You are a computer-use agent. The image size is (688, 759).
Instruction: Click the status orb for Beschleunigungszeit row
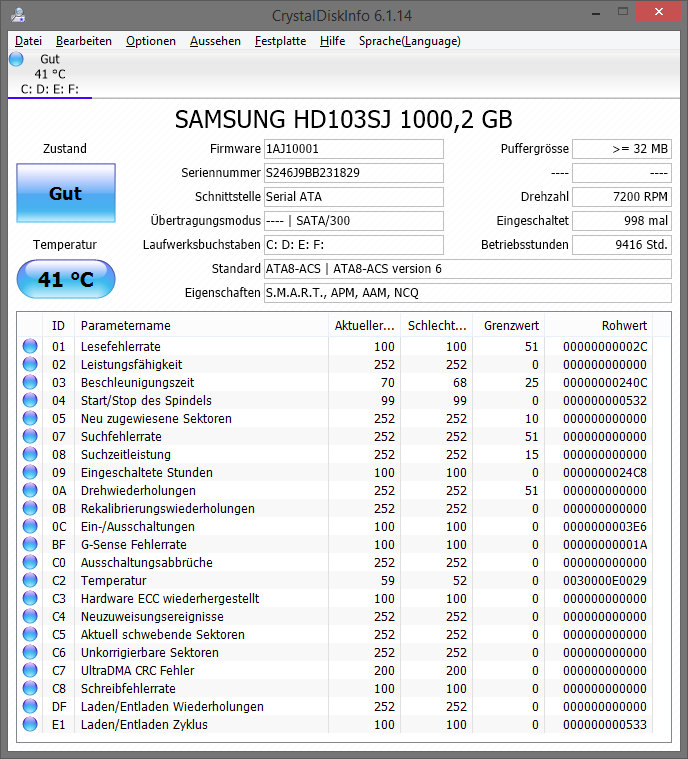click(x=30, y=382)
